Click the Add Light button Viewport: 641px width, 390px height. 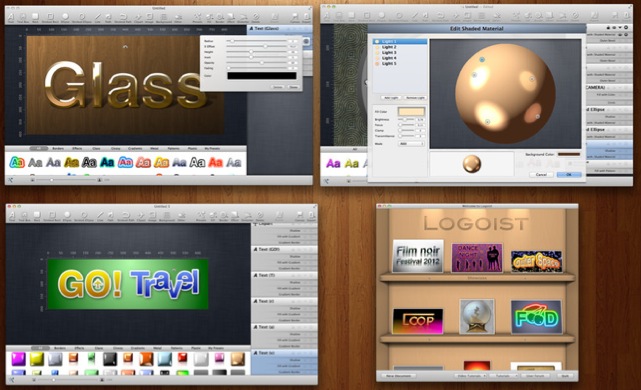(x=391, y=98)
